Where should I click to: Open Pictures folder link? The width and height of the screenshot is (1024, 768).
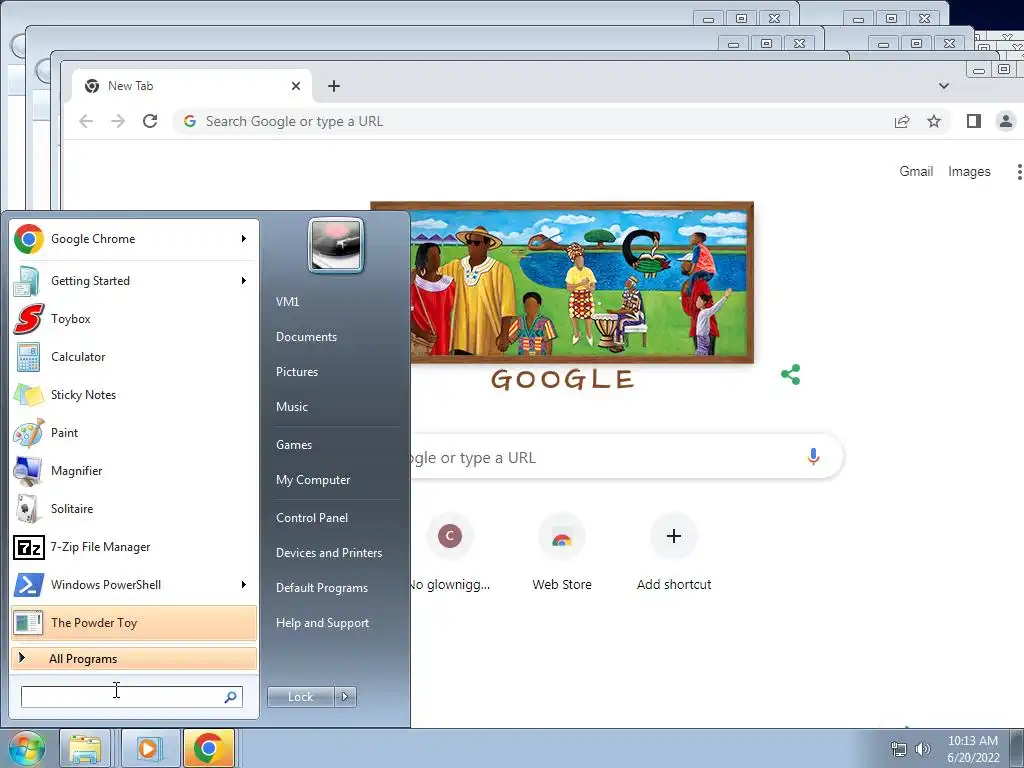(x=297, y=372)
